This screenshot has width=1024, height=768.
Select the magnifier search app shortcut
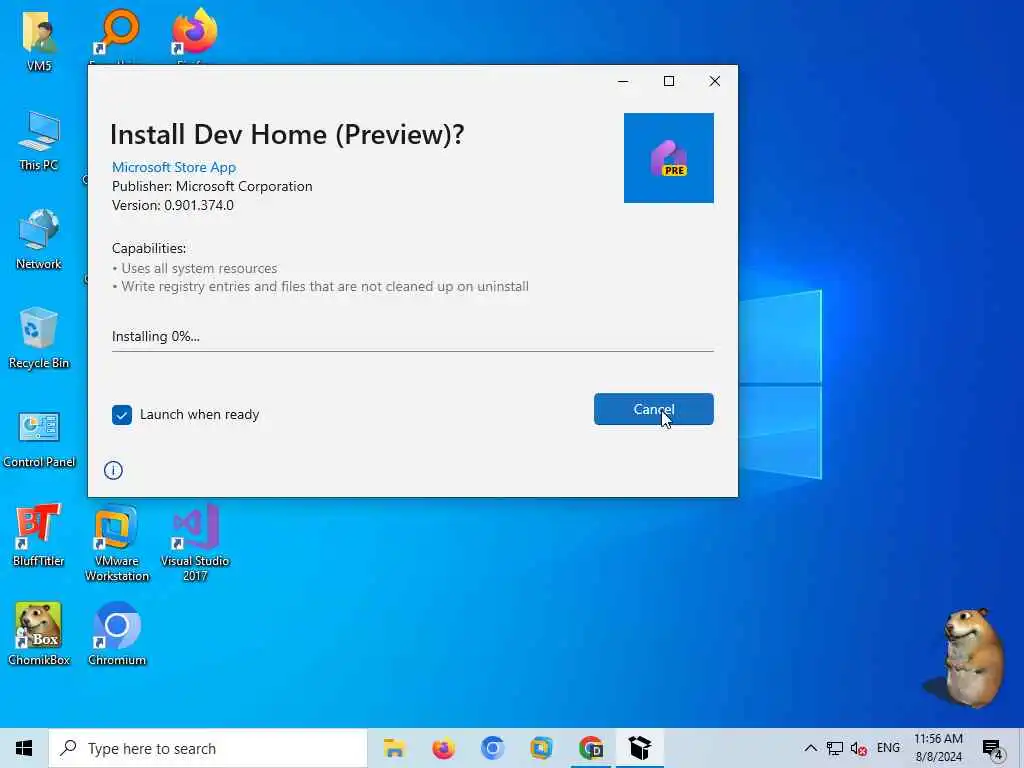(x=117, y=33)
